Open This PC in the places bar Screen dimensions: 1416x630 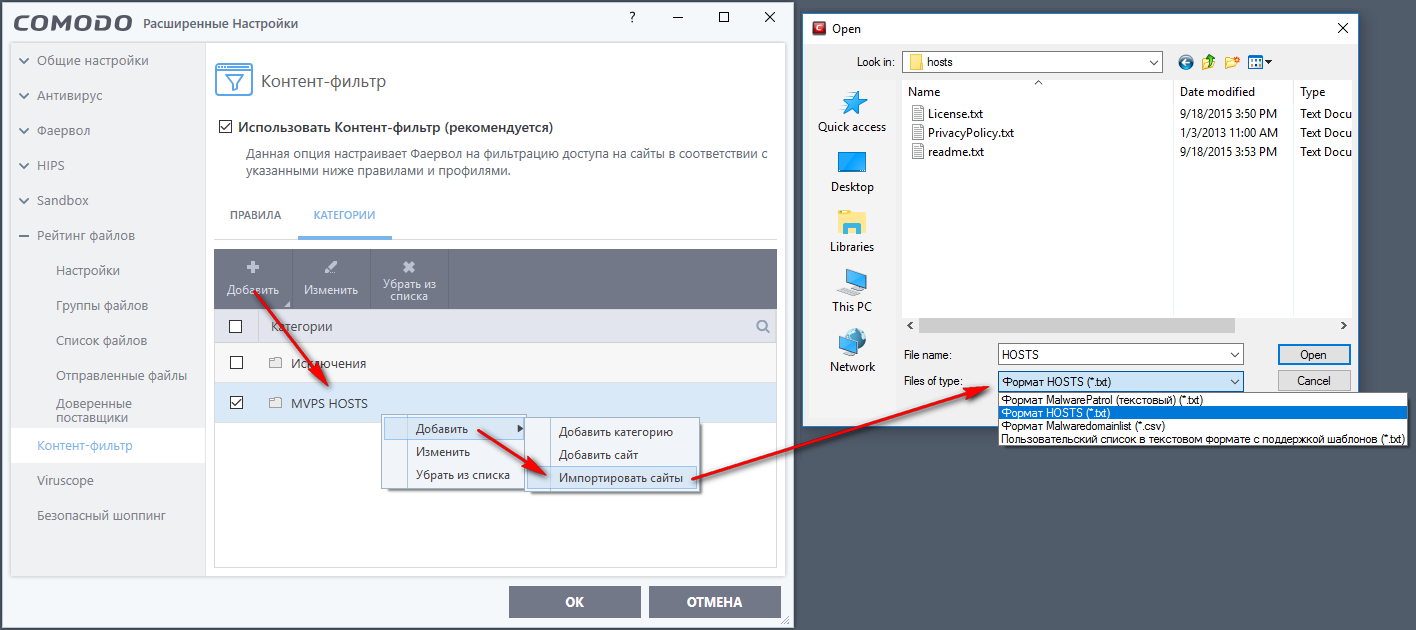pos(852,291)
